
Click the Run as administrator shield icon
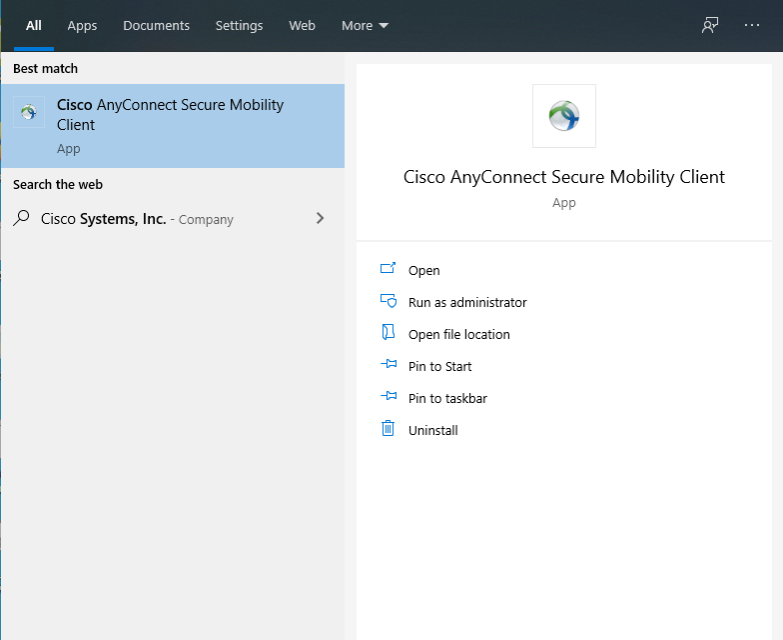388,302
